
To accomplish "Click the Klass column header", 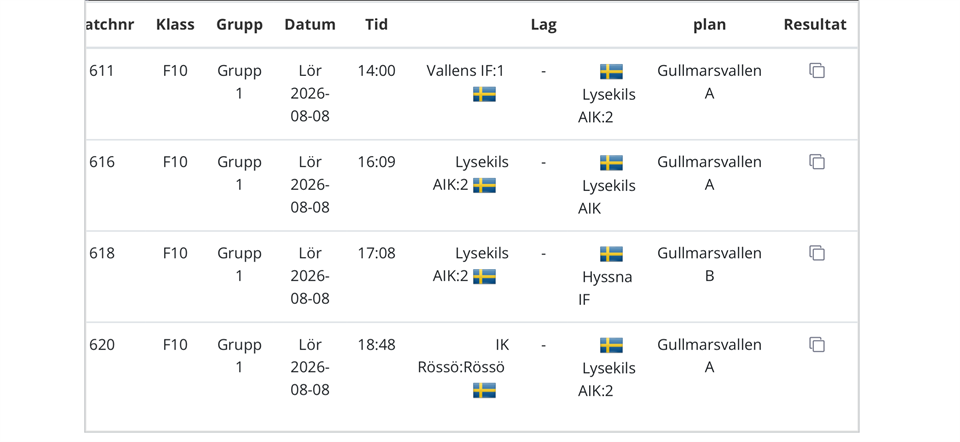I will 175,24.
